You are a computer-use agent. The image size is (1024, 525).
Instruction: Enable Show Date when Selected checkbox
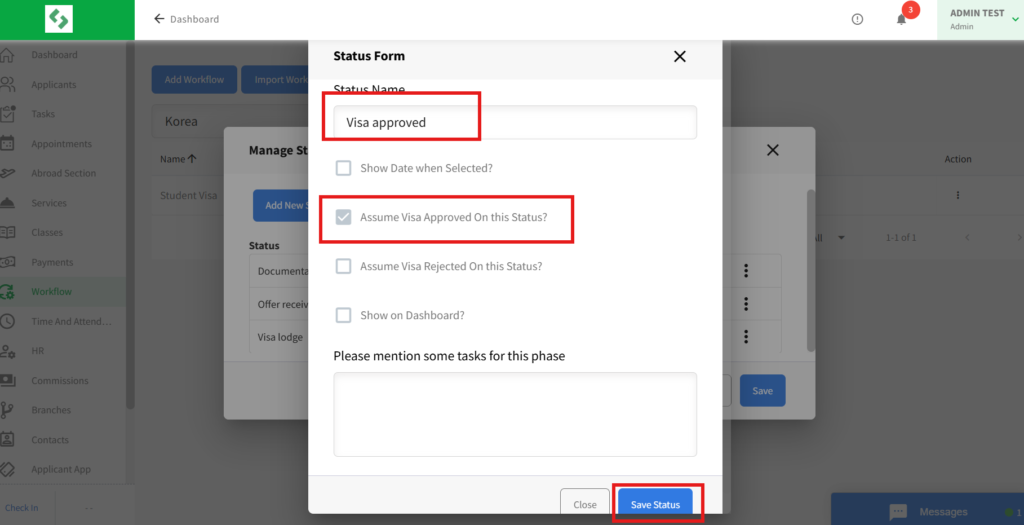coord(343,168)
